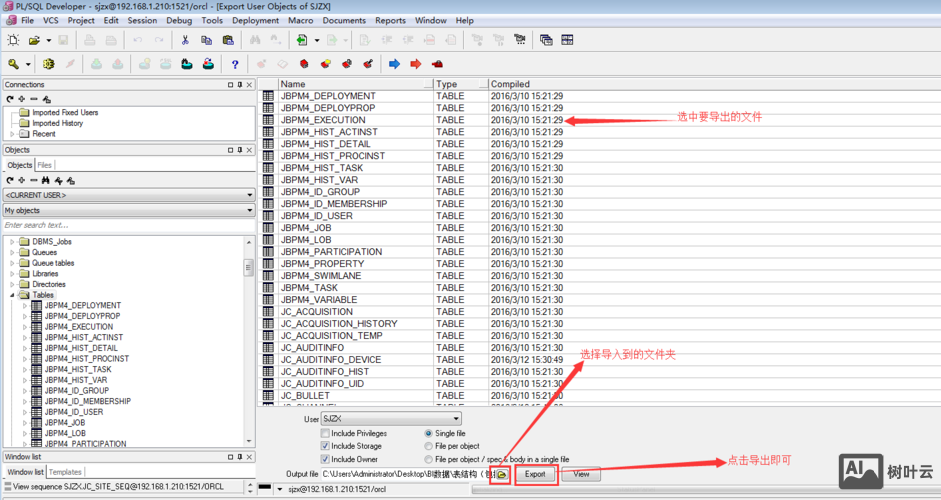Screen dimensions: 941x500
Task: Click the Log on key icon
Action: click(14, 64)
